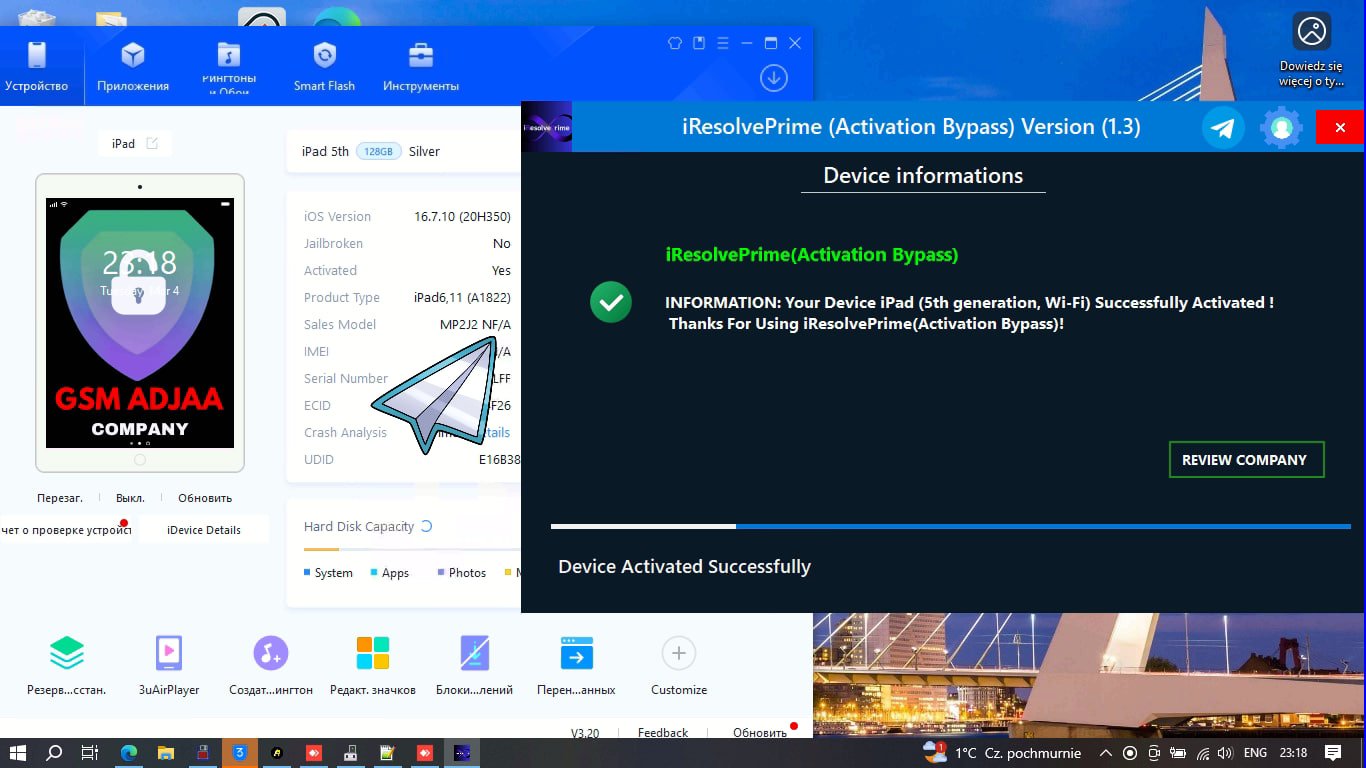The width and height of the screenshot is (1366, 768).
Task: Click the System legend swatch
Action: click(307, 573)
